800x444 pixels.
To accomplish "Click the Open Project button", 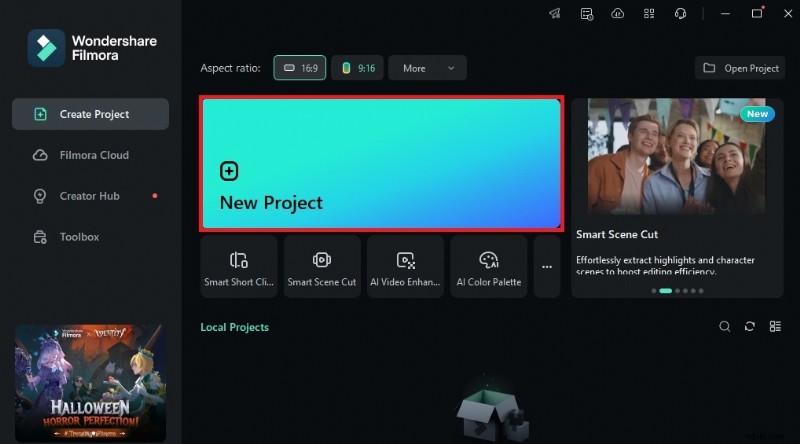I will click(x=741, y=68).
